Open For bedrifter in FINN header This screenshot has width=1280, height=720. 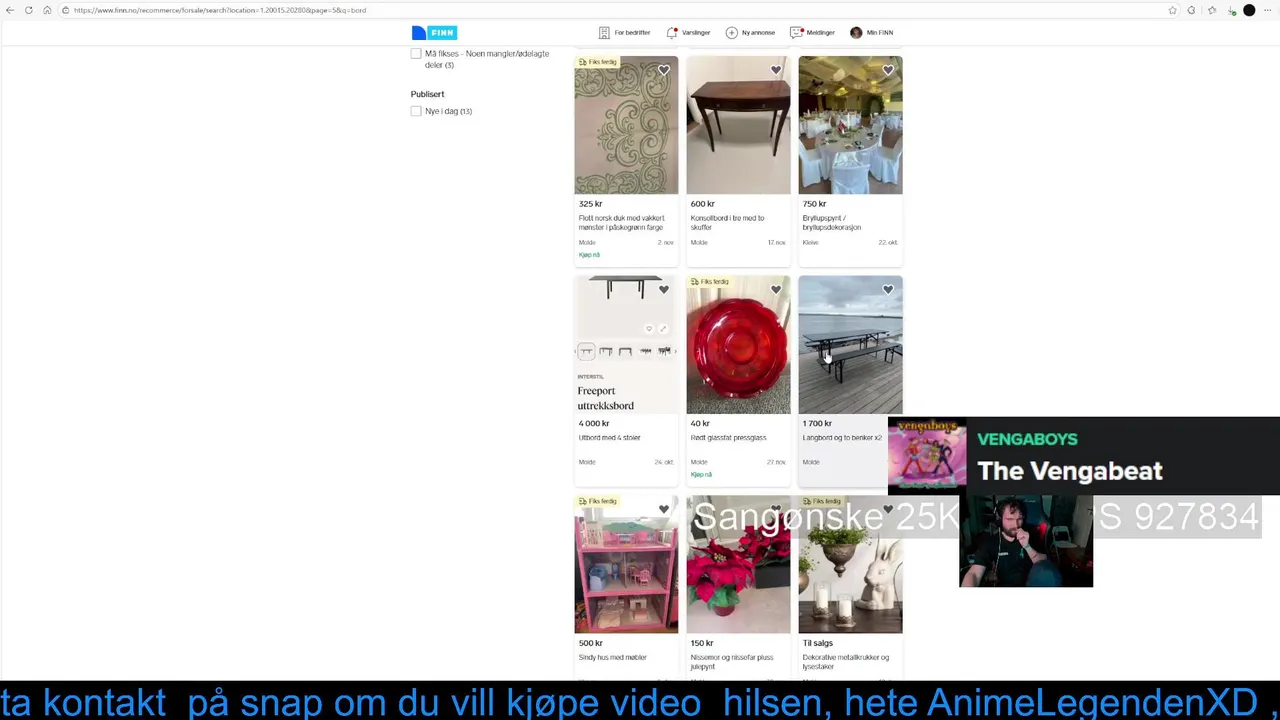(x=624, y=33)
